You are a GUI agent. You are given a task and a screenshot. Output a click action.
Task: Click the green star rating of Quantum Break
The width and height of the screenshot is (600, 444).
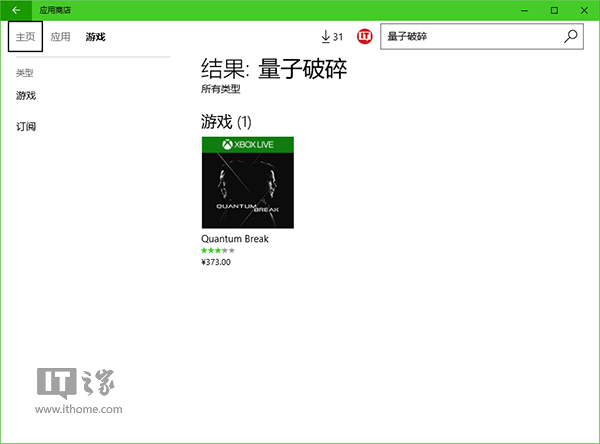218,251
